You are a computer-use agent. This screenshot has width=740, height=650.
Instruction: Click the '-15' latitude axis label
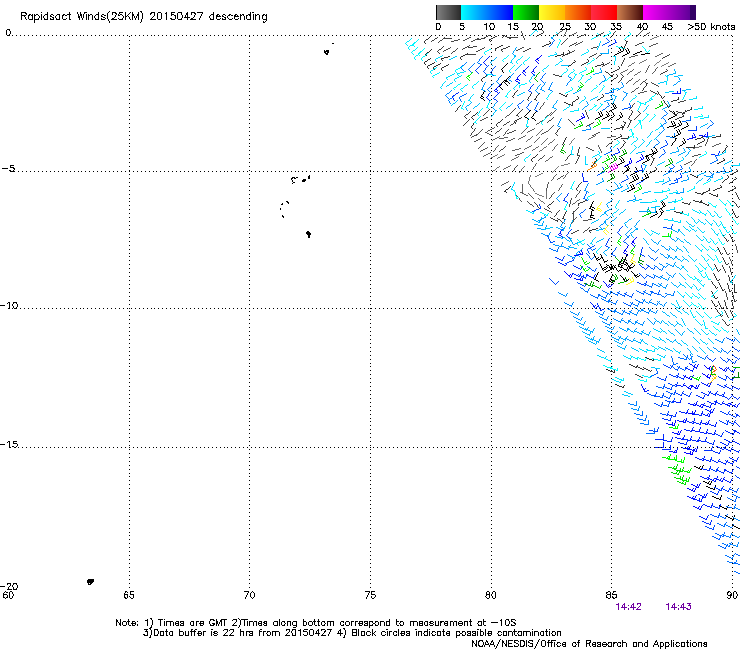[x=9, y=445]
